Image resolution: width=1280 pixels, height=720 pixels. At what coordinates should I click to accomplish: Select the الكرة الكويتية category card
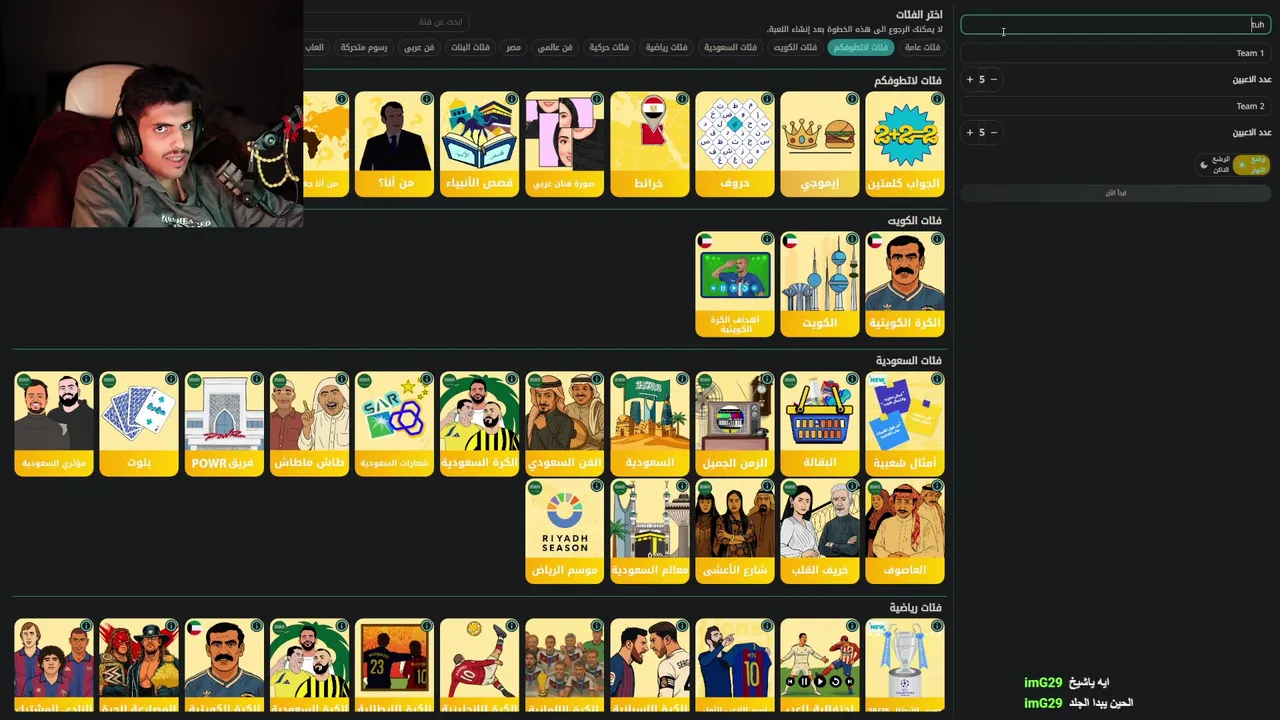click(x=904, y=284)
